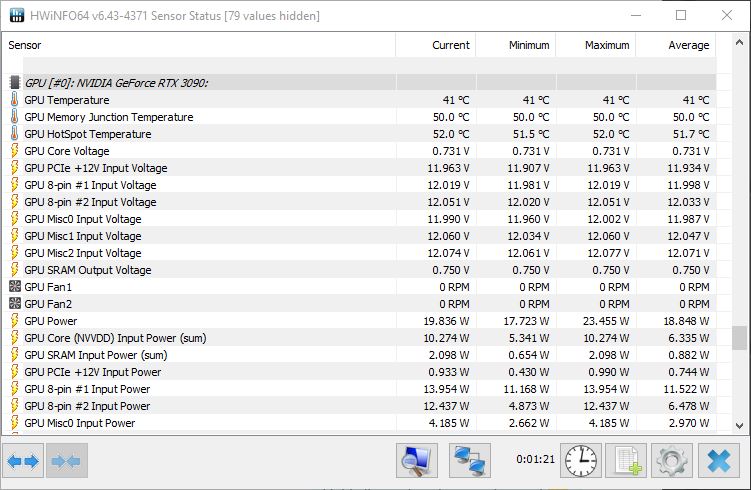Click the vertical scrollbar thumb
This screenshot has height=490, width=751.
(x=739, y=338)
